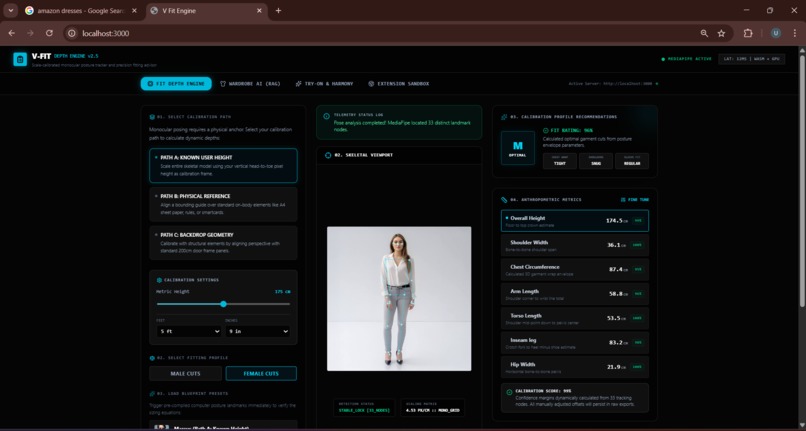
Task: Click the Inseam leg value 83.2
Action: (615, 343)
